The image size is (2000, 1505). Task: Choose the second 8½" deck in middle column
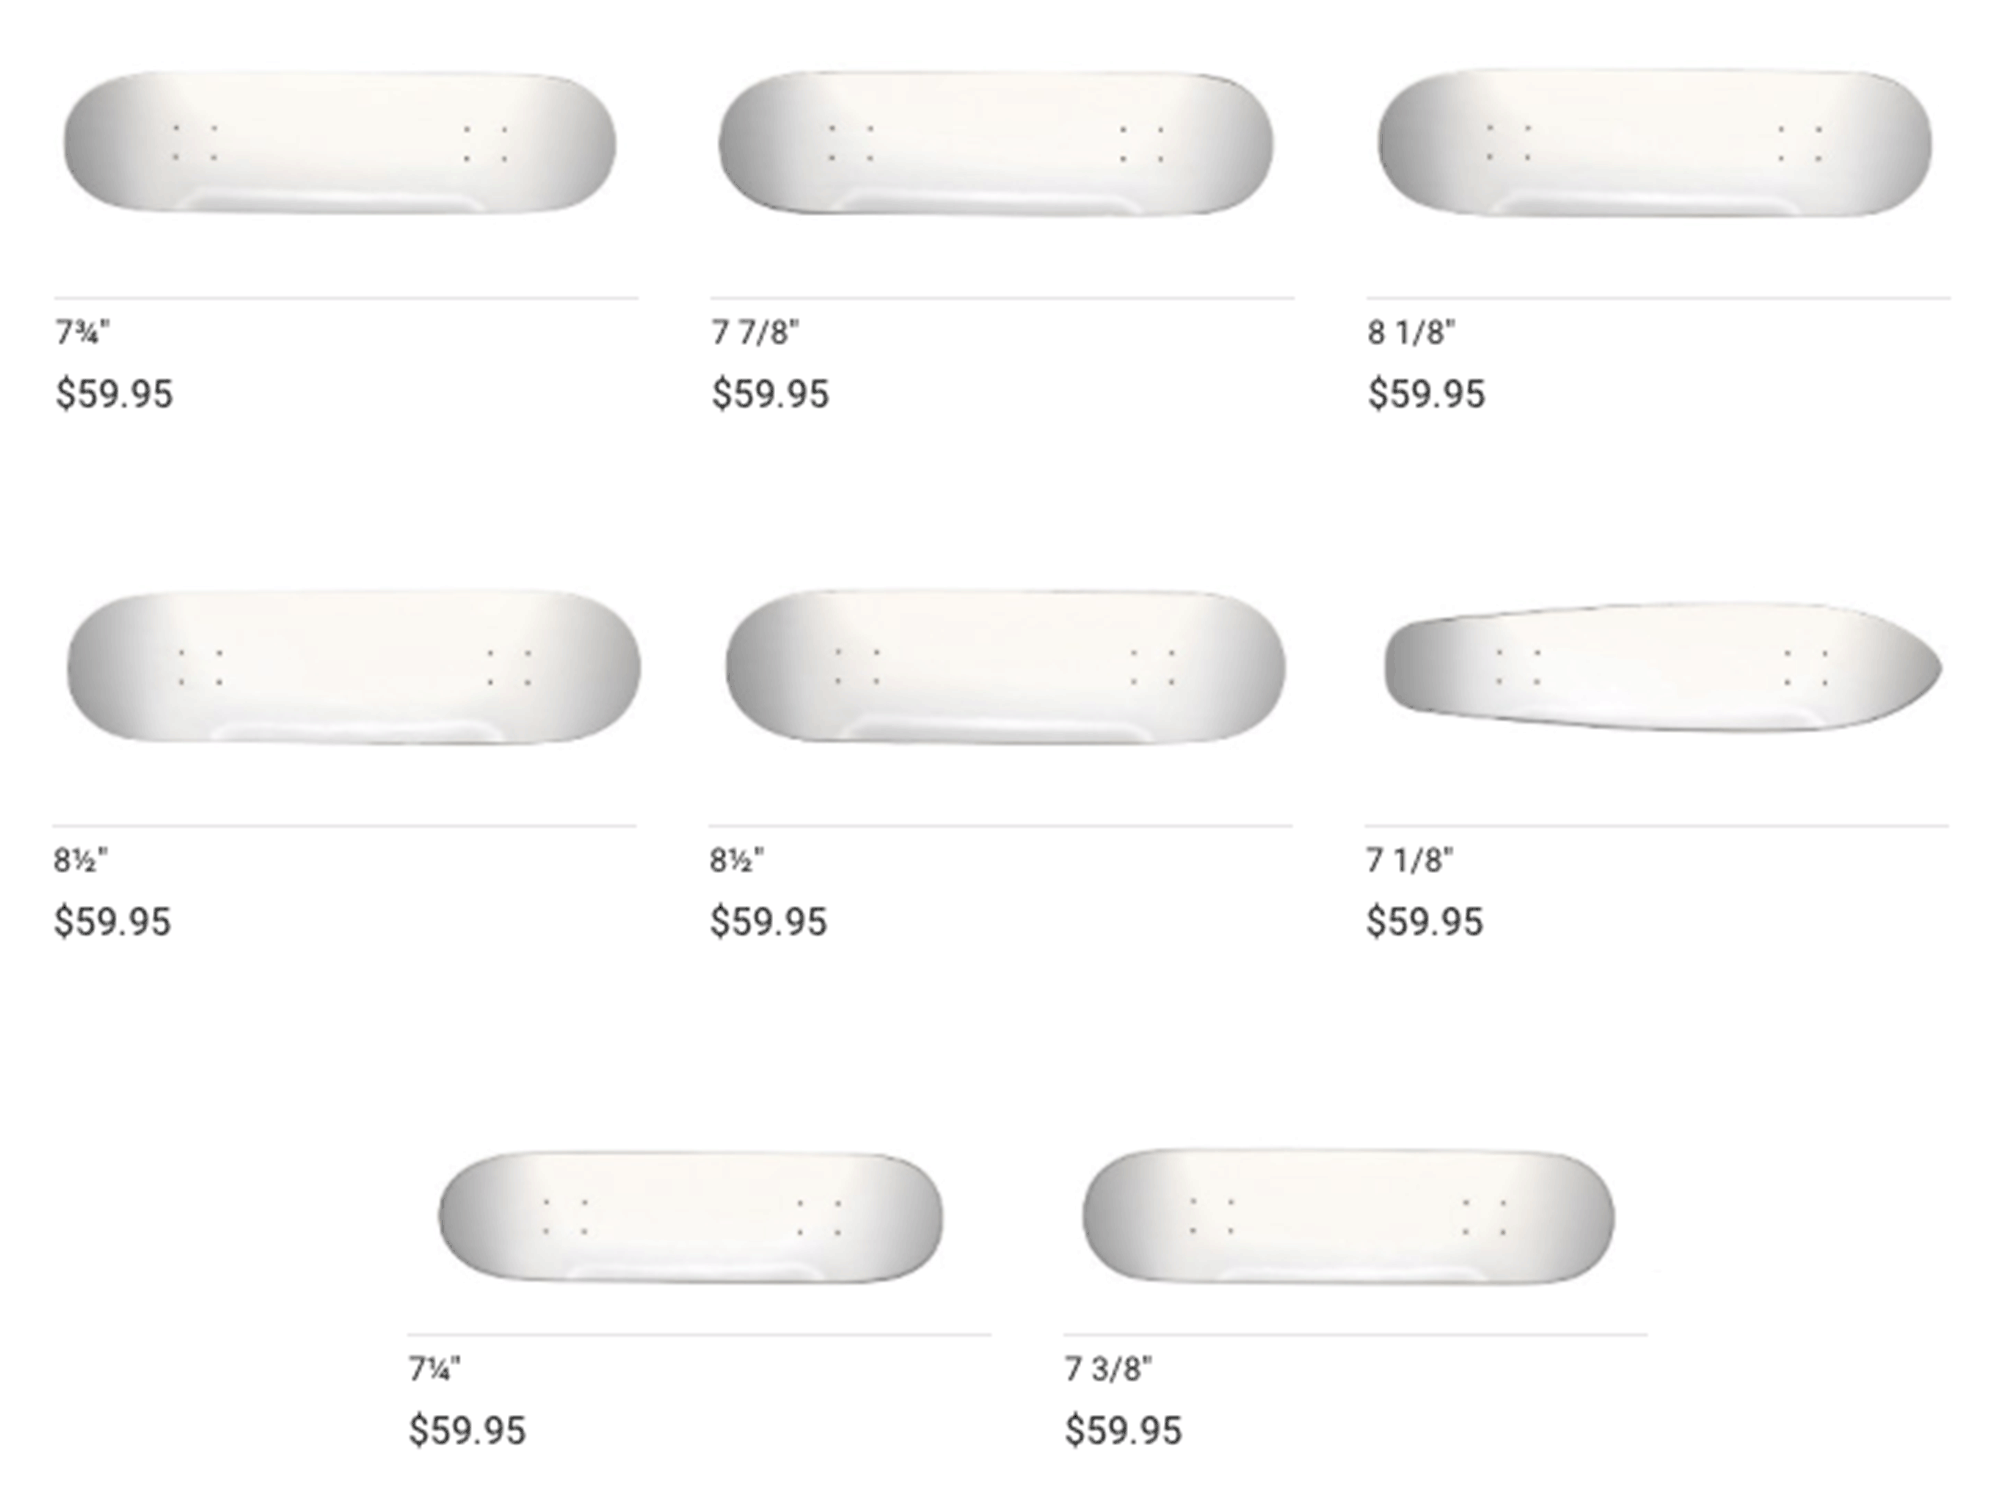(1005, 666)
